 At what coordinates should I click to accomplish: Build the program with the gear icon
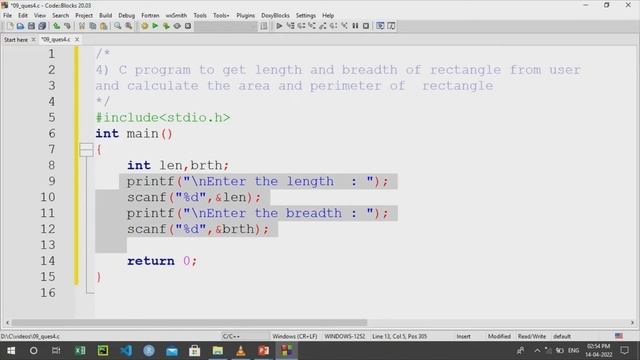click(144, 26)
